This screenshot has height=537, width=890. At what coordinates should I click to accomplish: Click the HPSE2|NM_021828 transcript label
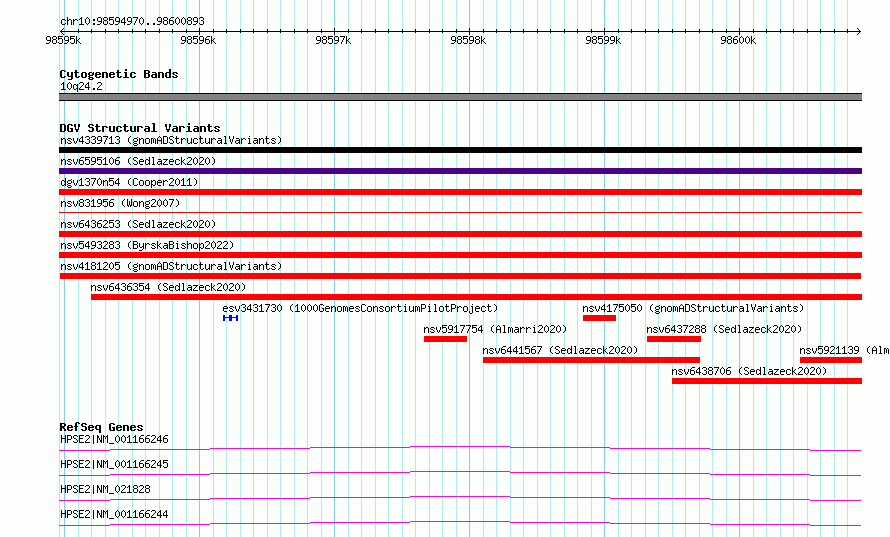105,489
